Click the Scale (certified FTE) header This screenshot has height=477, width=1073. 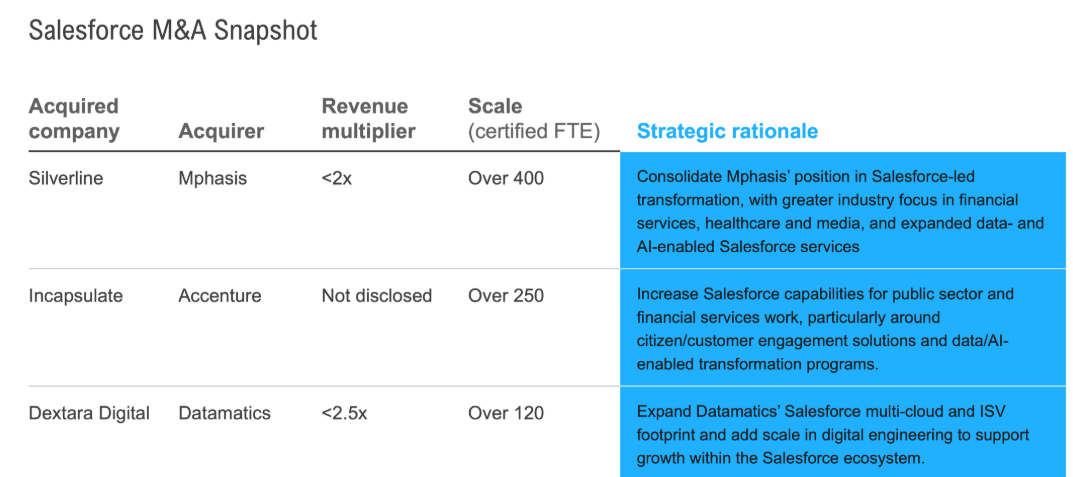pos(533,119)
